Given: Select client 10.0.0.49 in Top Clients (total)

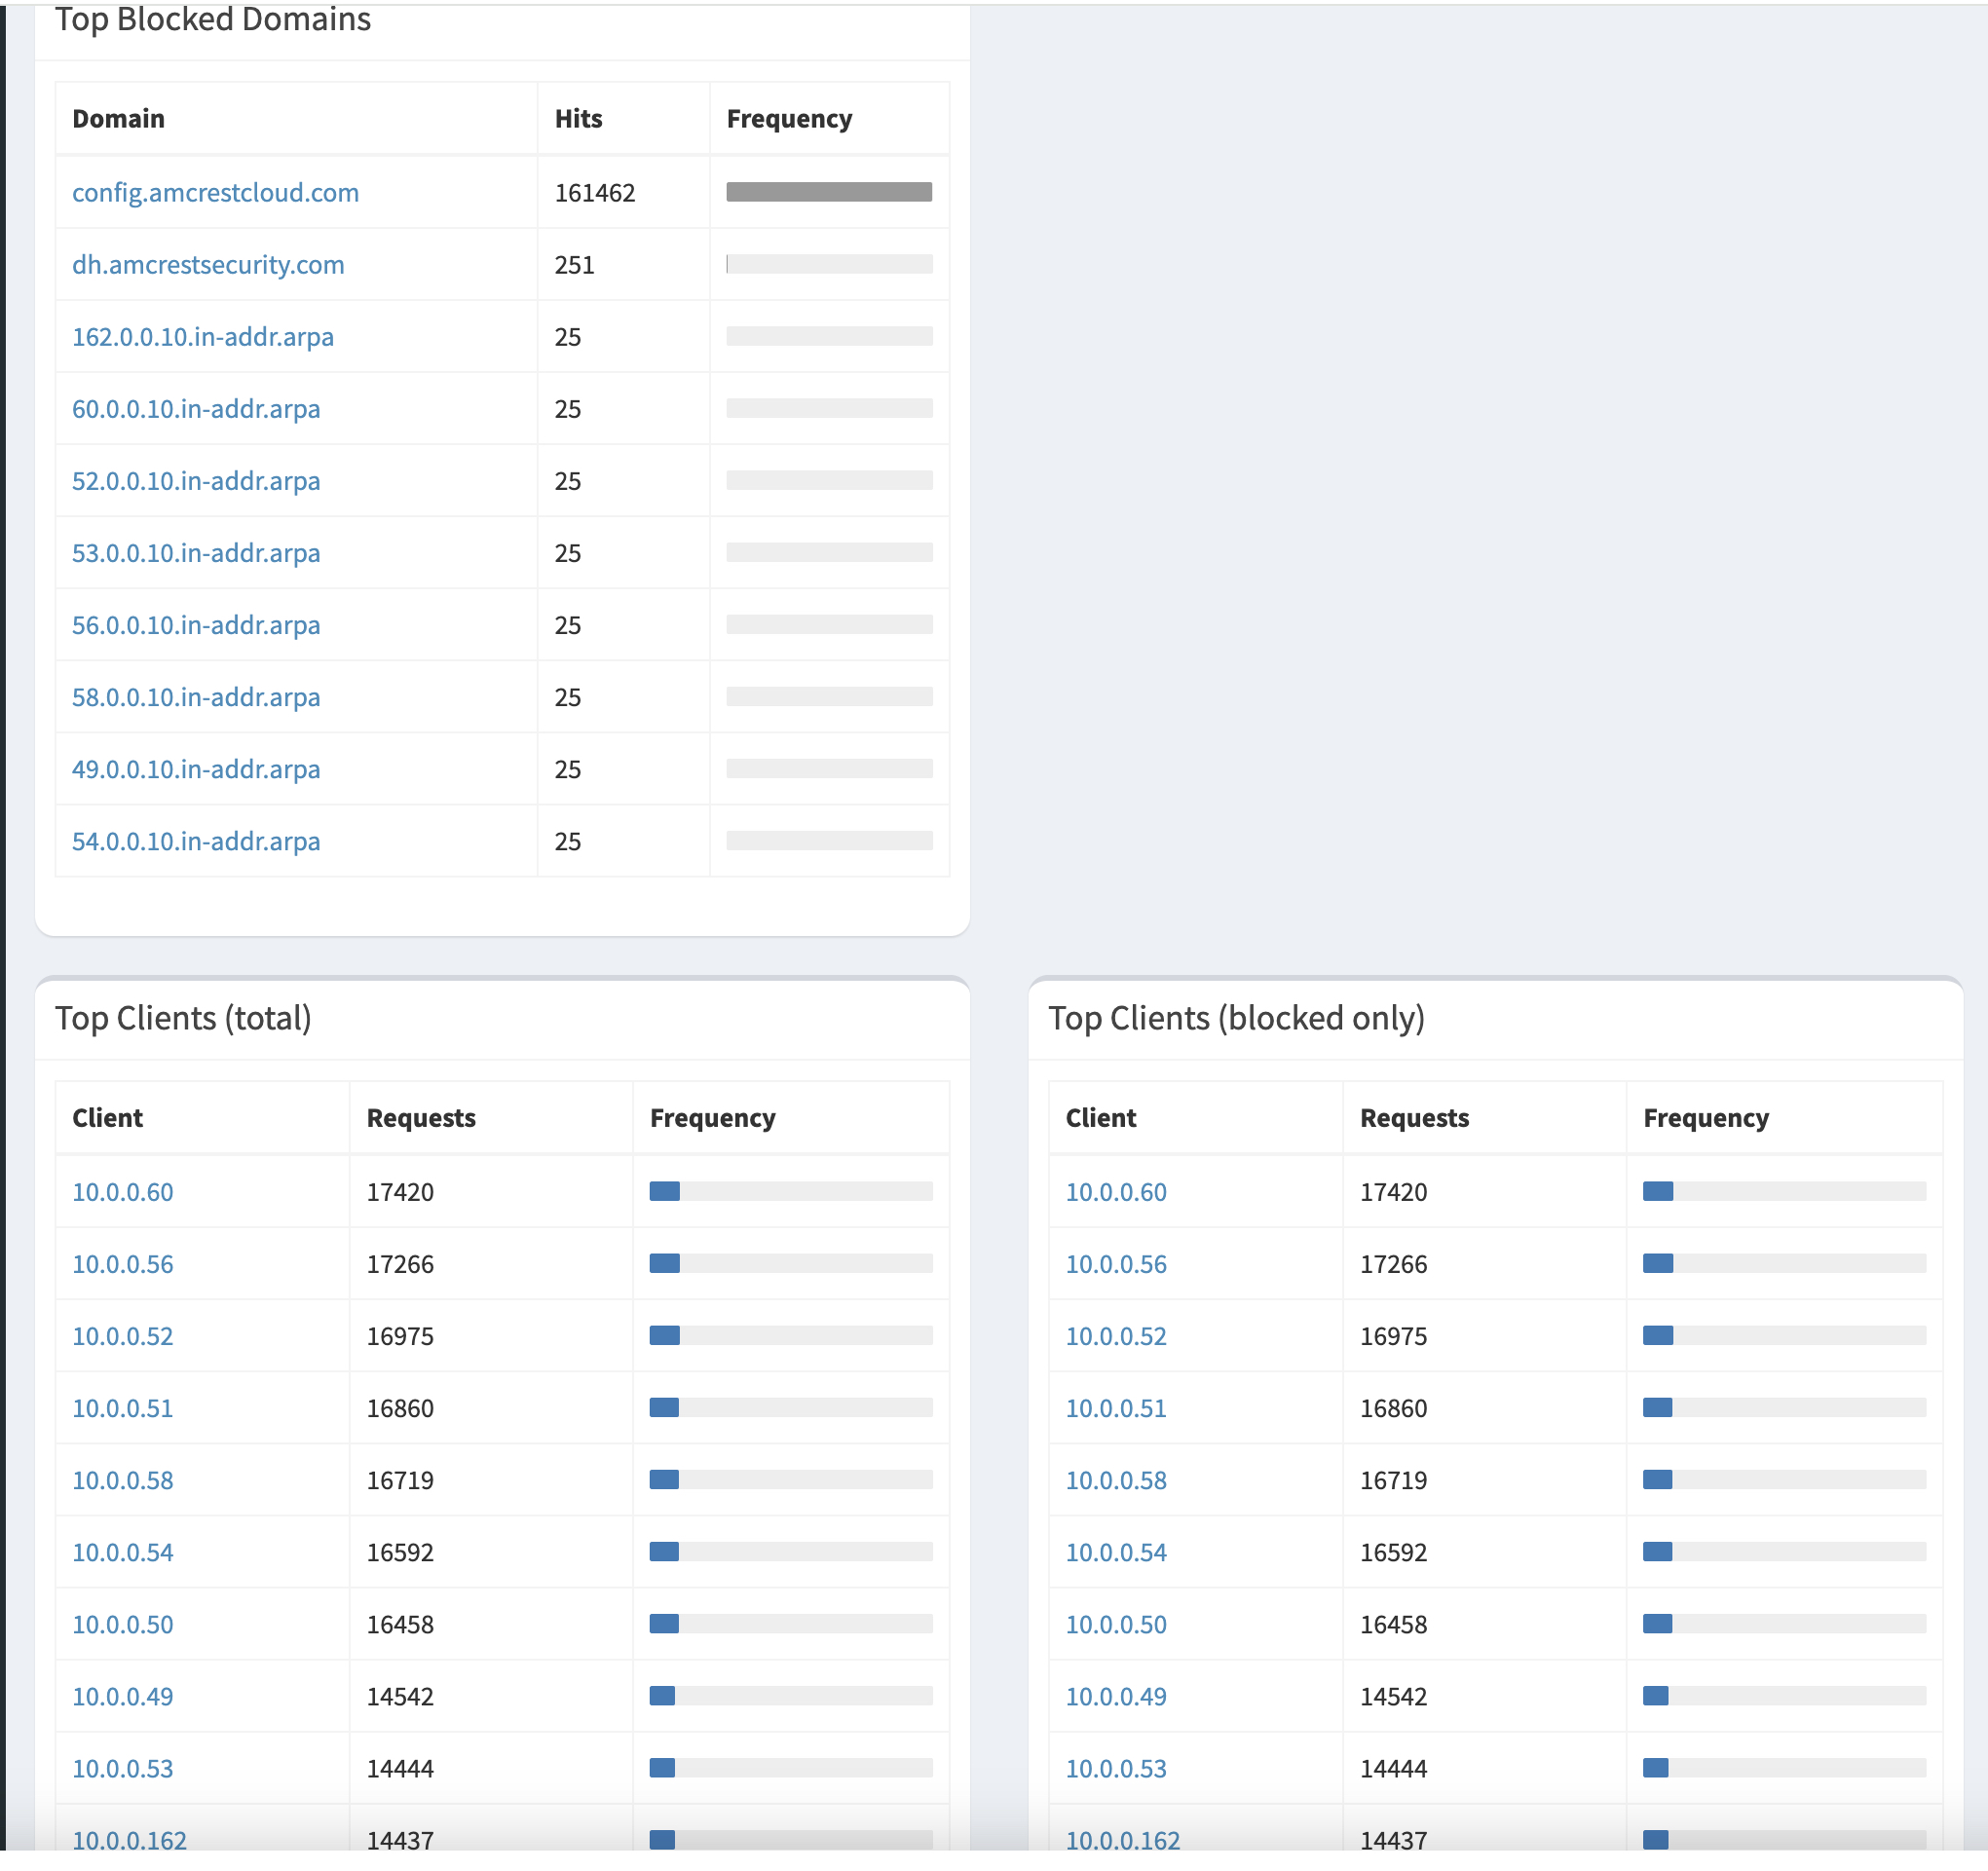Looking at the screenshot, I should tap(123, 1695).
